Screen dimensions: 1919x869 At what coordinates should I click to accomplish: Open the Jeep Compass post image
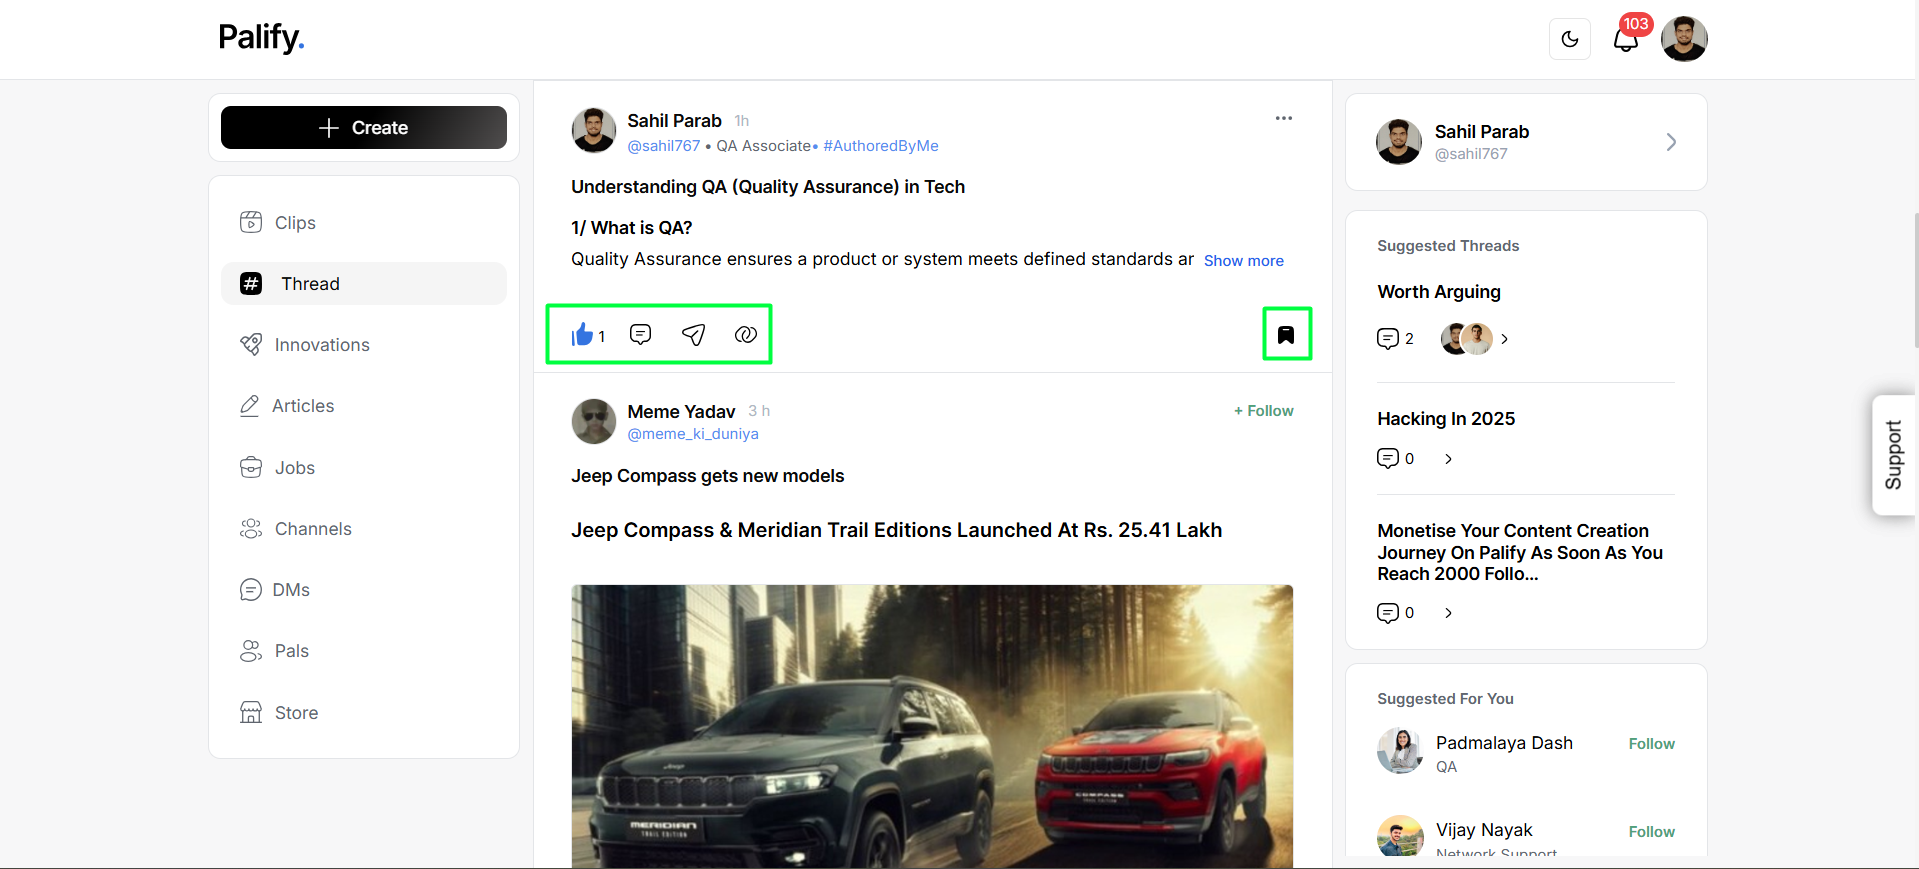pyautogui.click(x=932, y=726)
